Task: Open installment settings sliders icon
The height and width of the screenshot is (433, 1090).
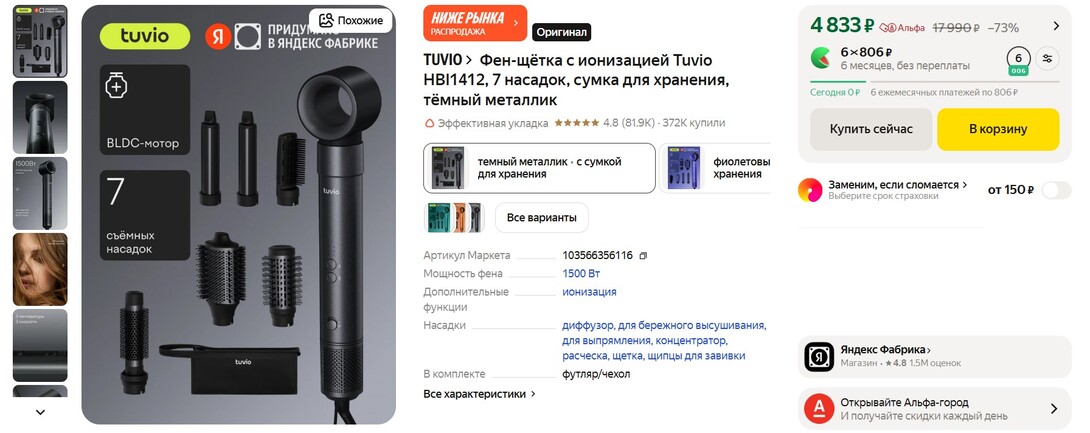Action: click(1047, 58)
